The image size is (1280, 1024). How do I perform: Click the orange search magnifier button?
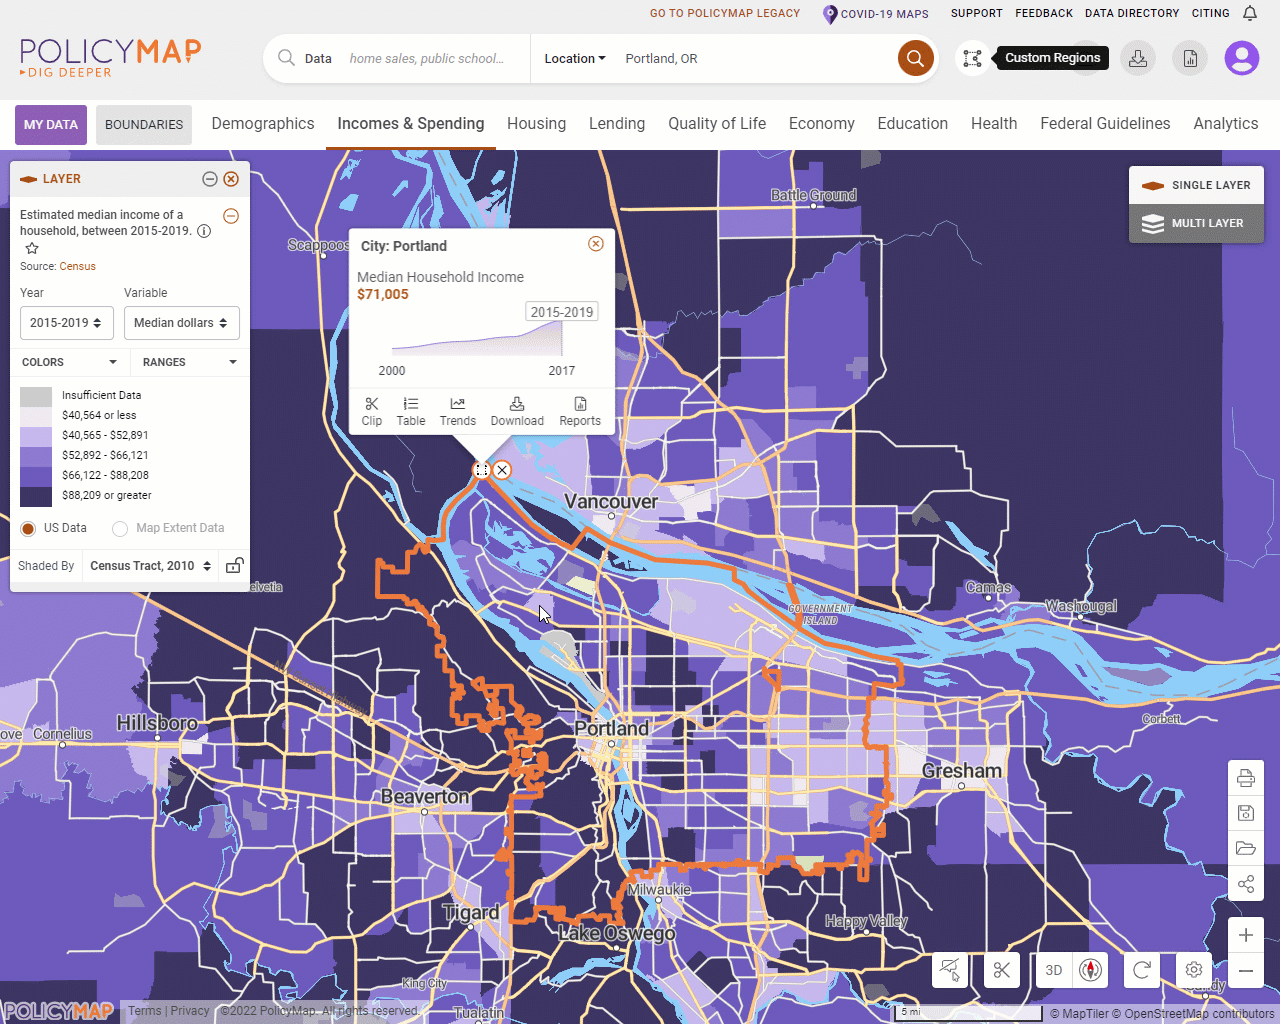tap(915, 58)
